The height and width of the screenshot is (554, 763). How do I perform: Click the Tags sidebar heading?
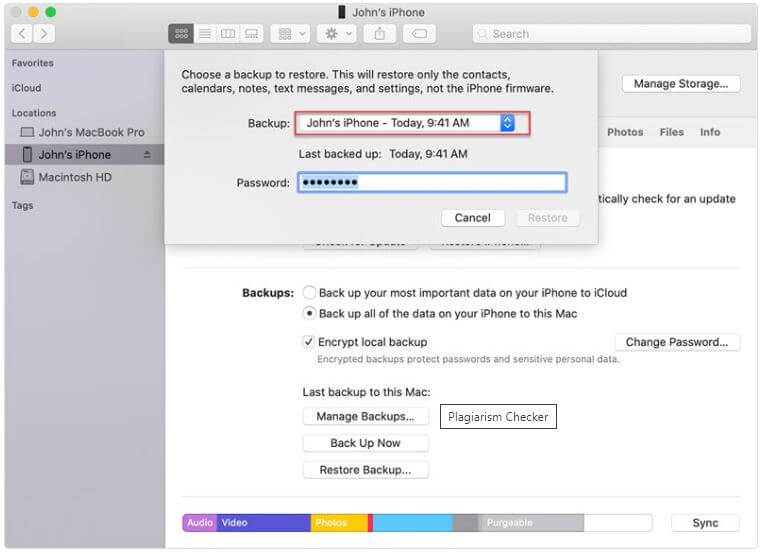(x=22, y=205)
